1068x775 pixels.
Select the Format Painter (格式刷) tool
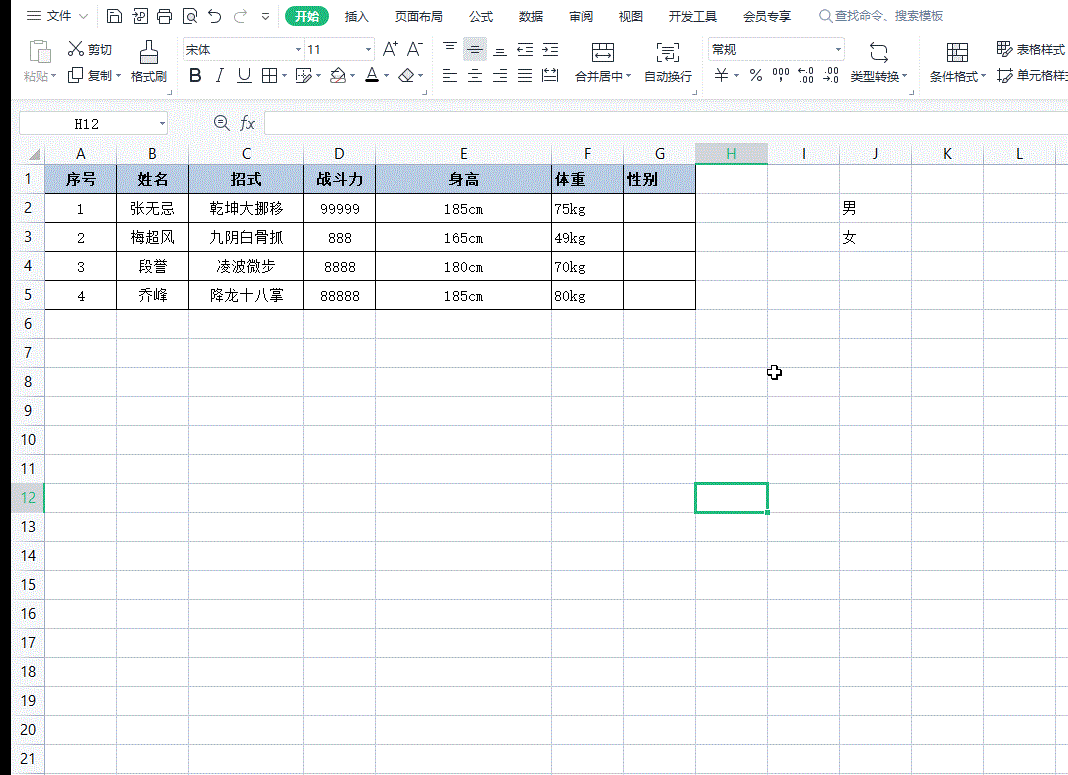(x=148, y=61)
